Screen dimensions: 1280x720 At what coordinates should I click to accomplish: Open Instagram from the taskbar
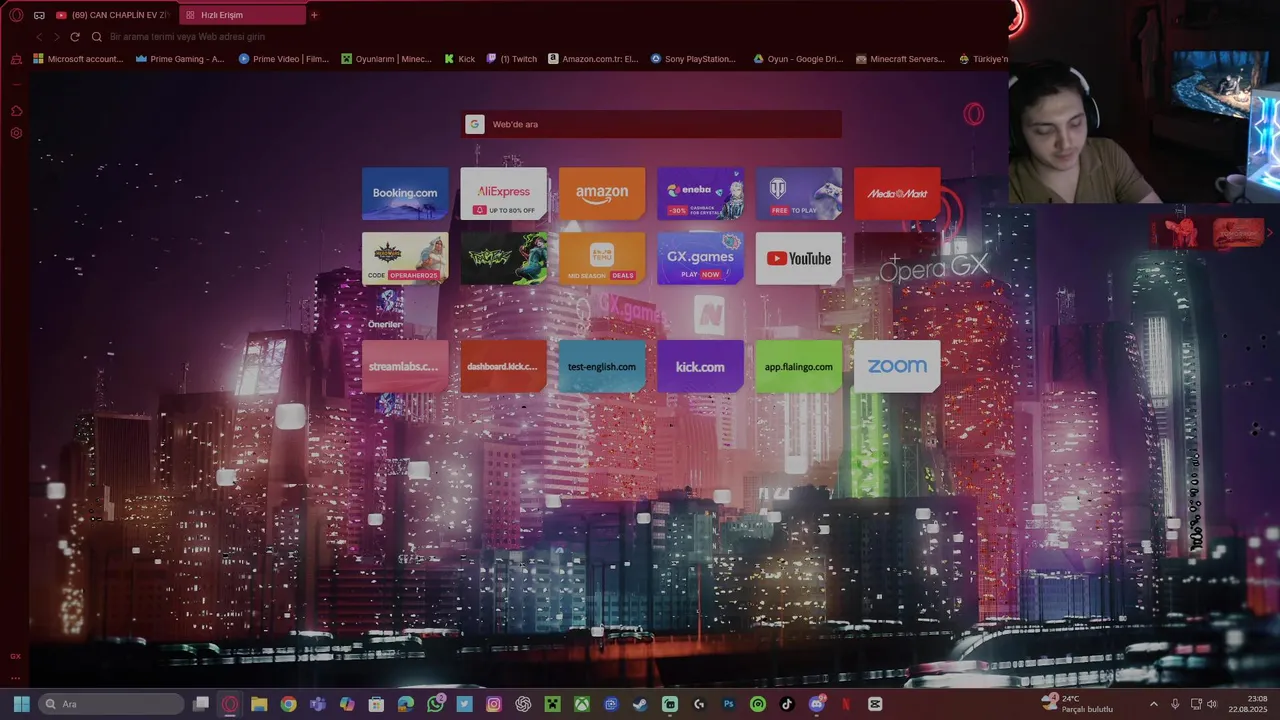494,704
